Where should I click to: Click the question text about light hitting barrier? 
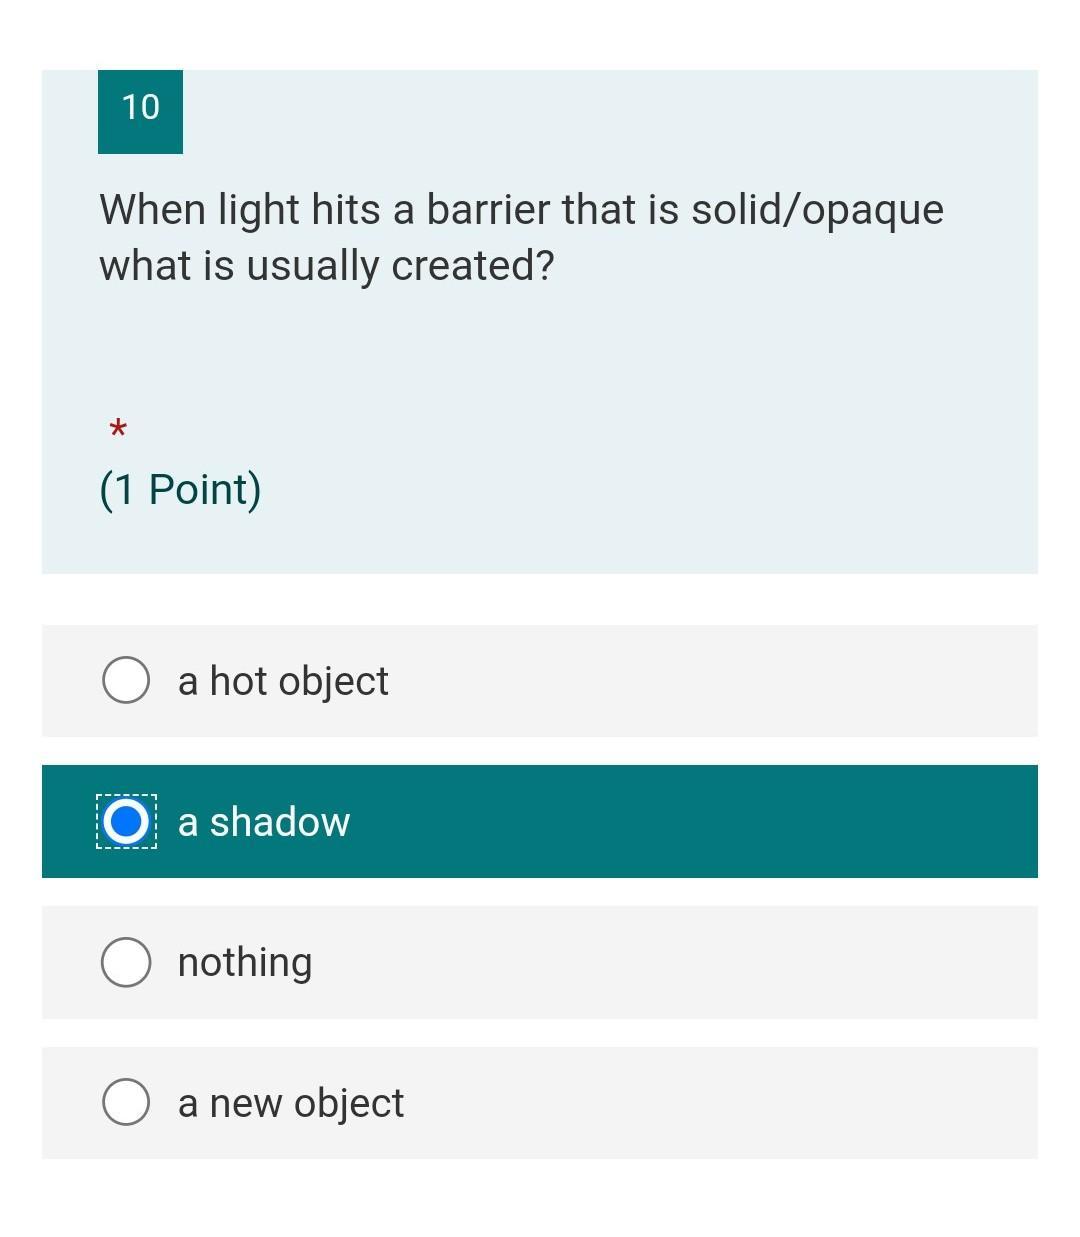[x=521, y=238]
